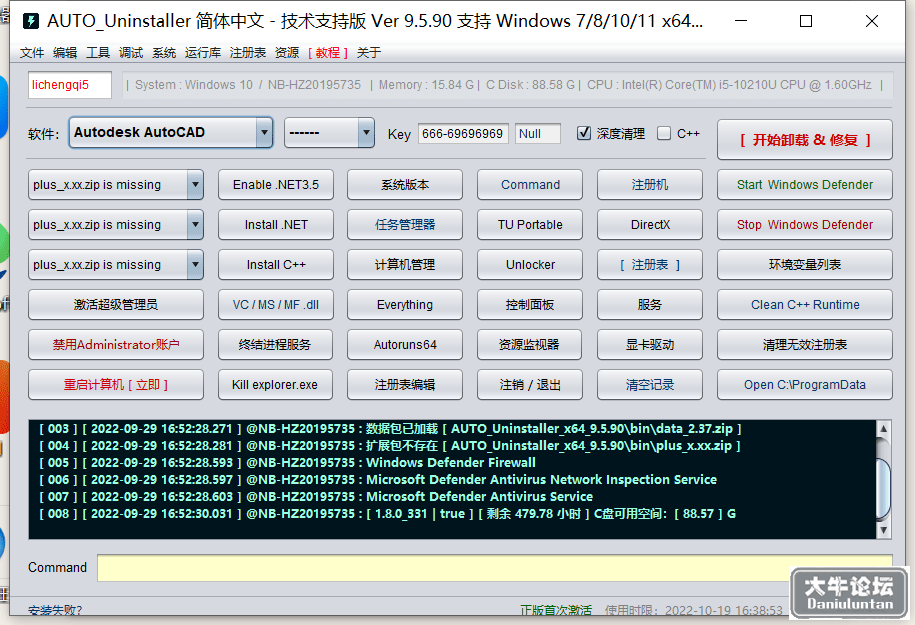Click the 注销 / 退出 button

pos(530,385)
